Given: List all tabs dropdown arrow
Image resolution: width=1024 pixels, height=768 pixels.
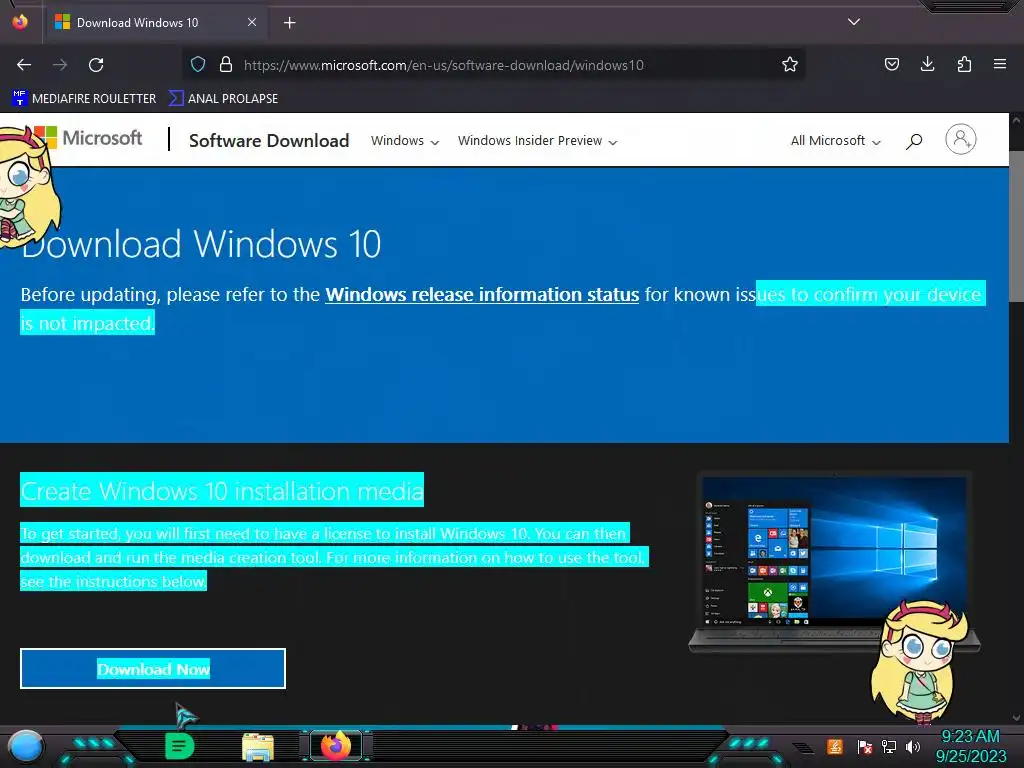Looking at the screenshot, I should pos(854,22).
